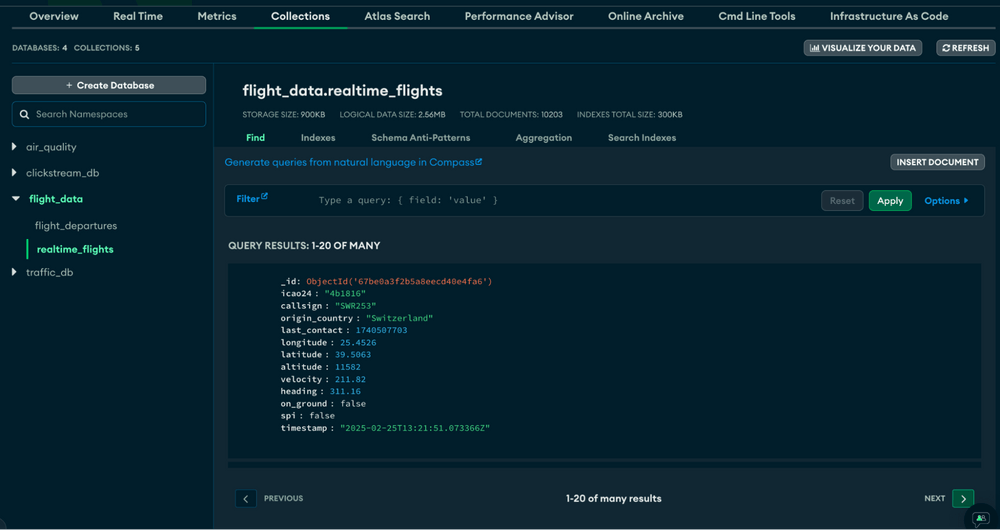Image resolution: width=1000 pixels, height=530 pixels.
Task: Click the heading value 311.16
Action: pyautogui.click(x=345, y=392)
